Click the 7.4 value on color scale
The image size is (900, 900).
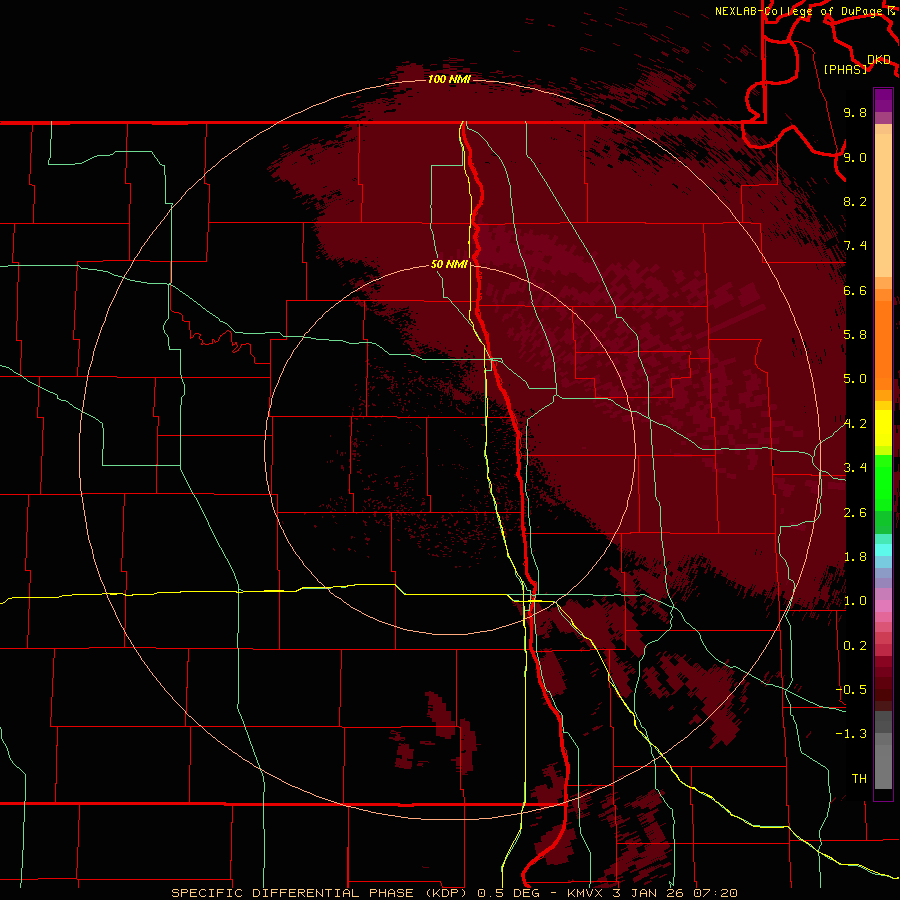[855, 246]
